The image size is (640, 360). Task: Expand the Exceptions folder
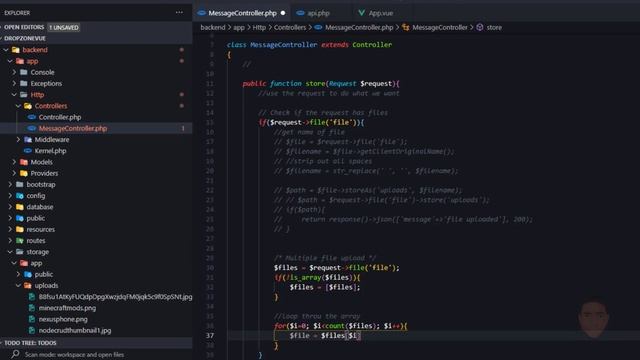click(14, 83)
